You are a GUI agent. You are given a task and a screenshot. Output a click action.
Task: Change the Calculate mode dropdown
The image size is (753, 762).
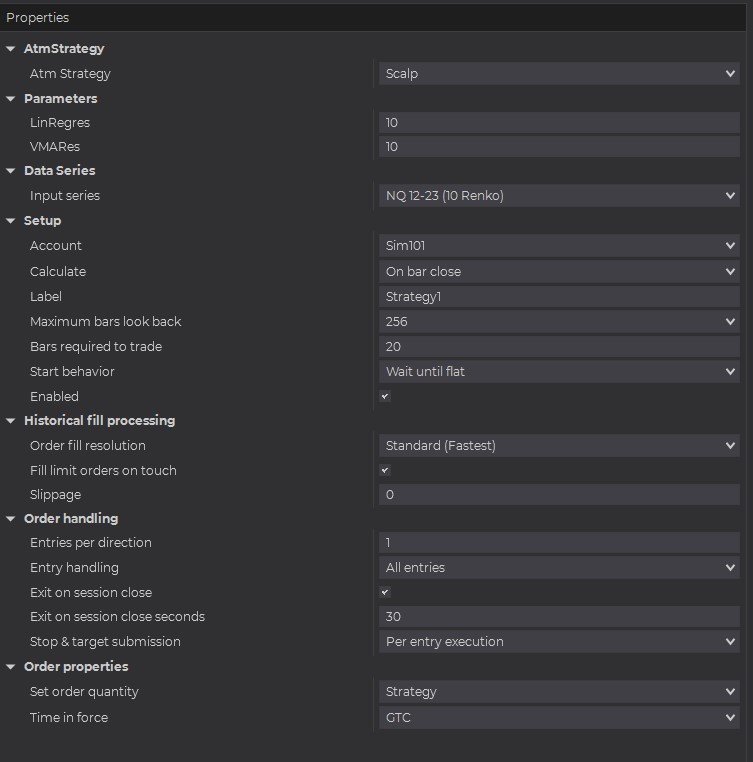coord(559,271)
